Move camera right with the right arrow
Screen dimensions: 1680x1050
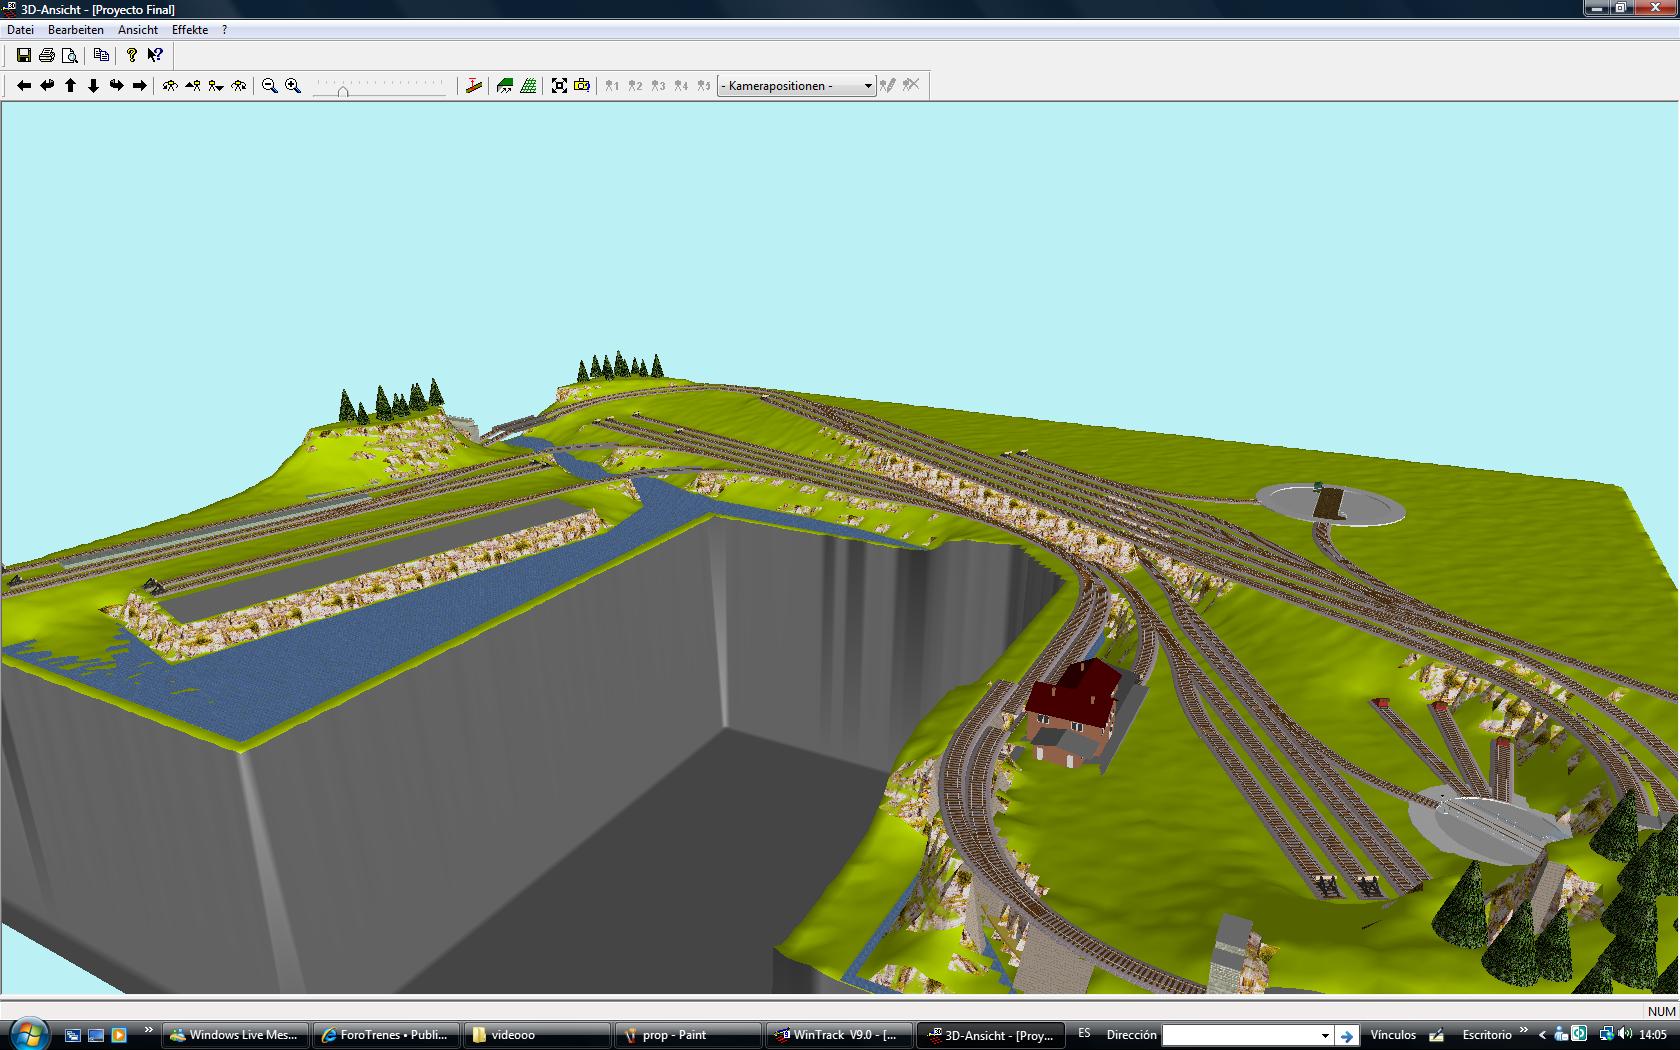point(140,86)
